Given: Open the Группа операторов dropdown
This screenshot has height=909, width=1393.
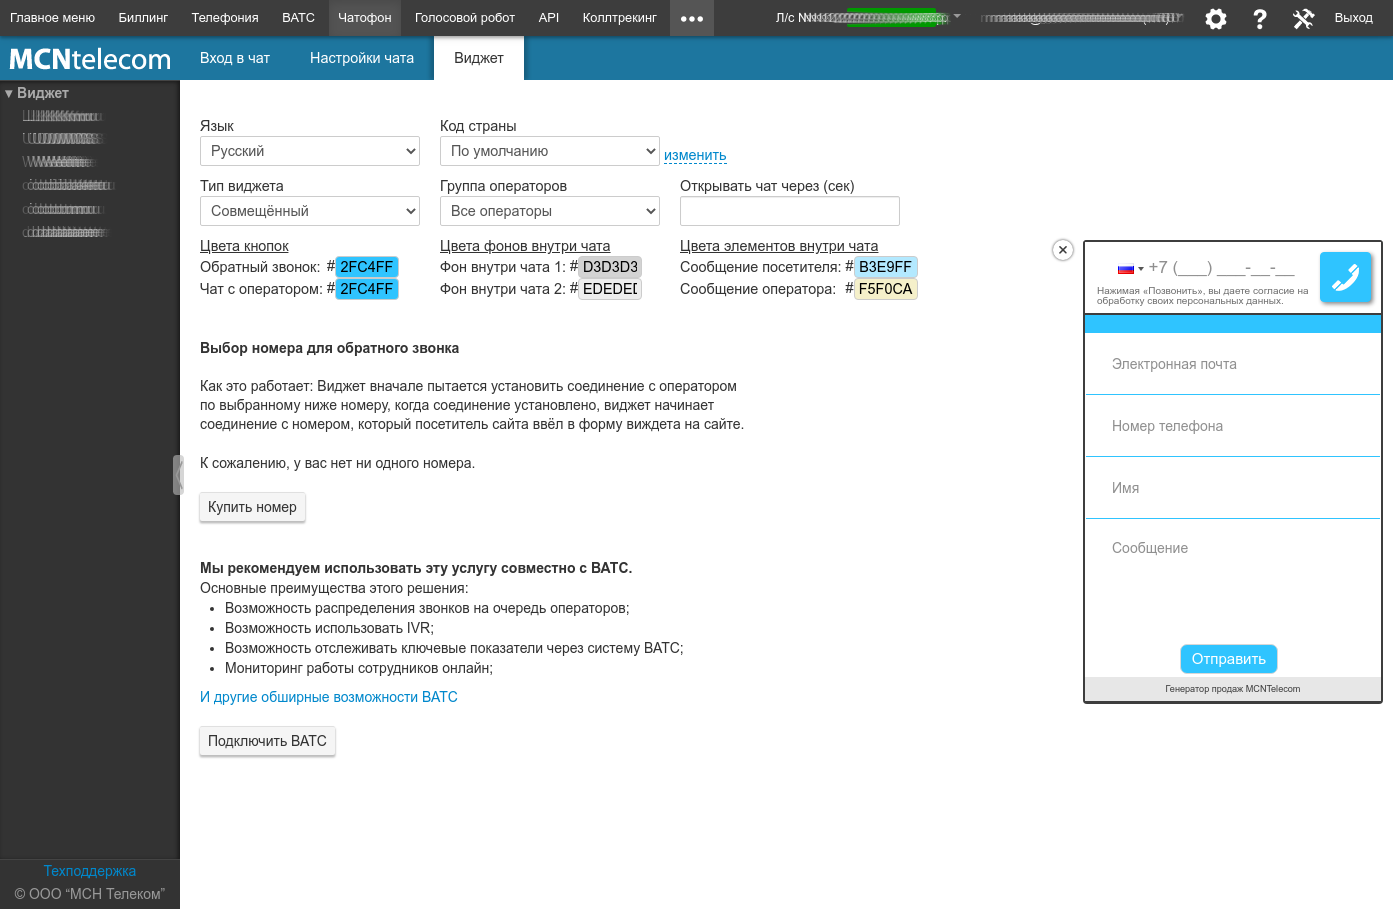Looking at the screenshot, I should pos(550,211).
